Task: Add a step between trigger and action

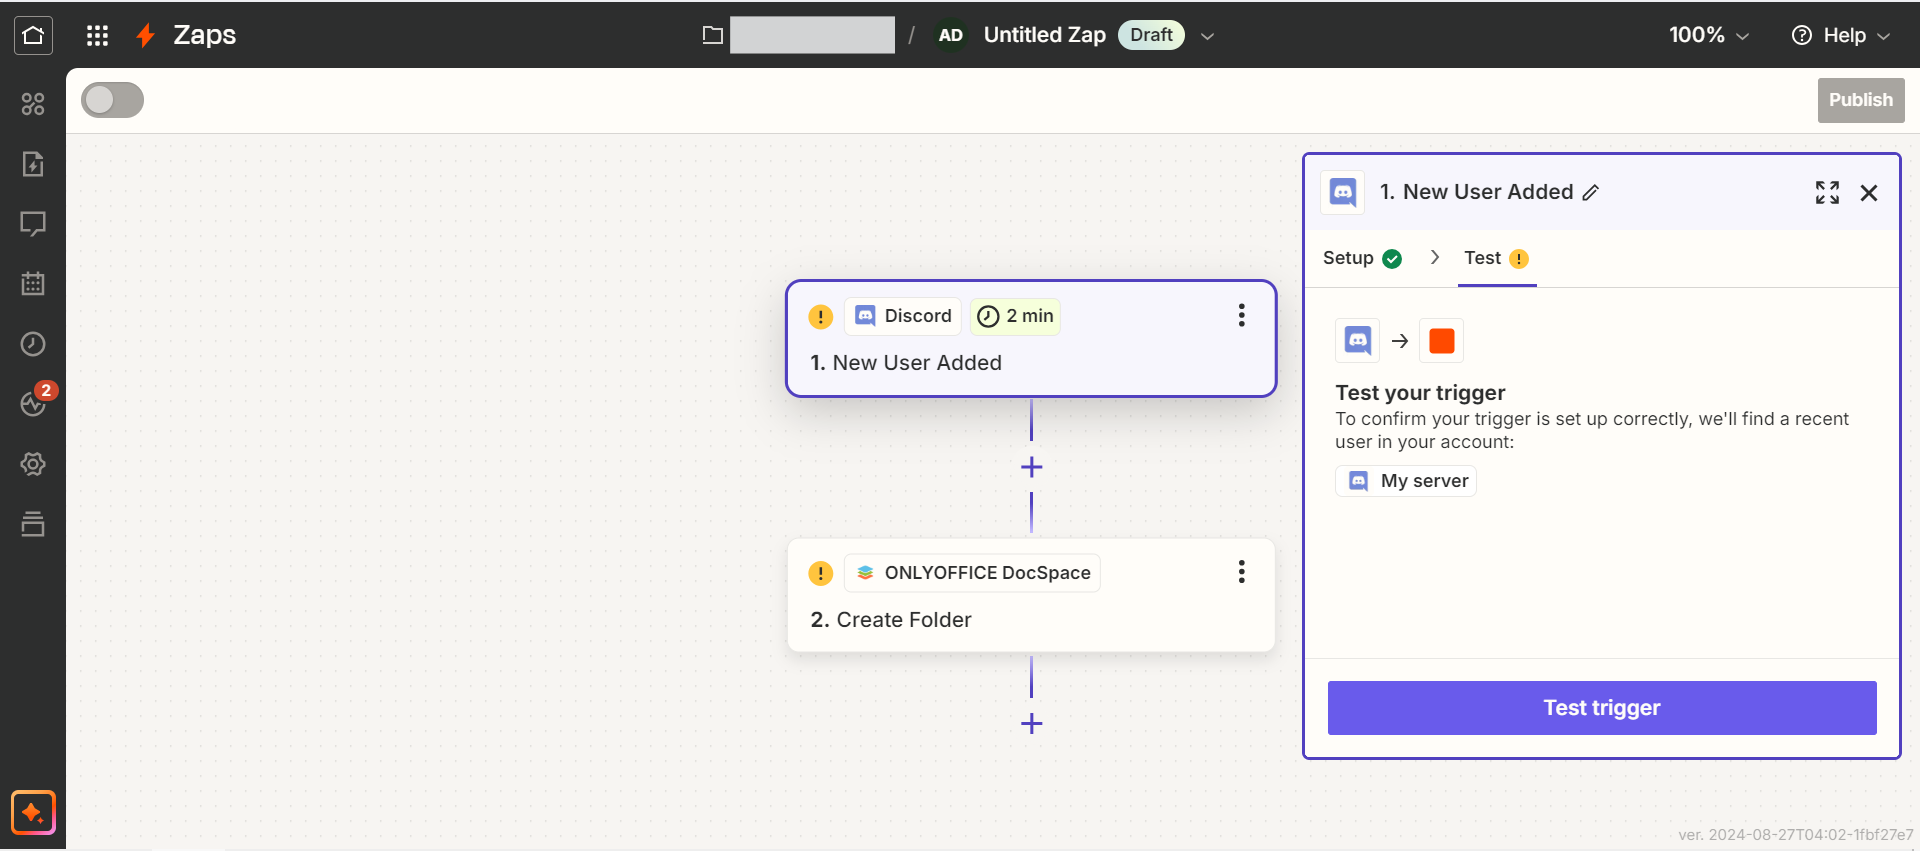Action: [1031, 467]
